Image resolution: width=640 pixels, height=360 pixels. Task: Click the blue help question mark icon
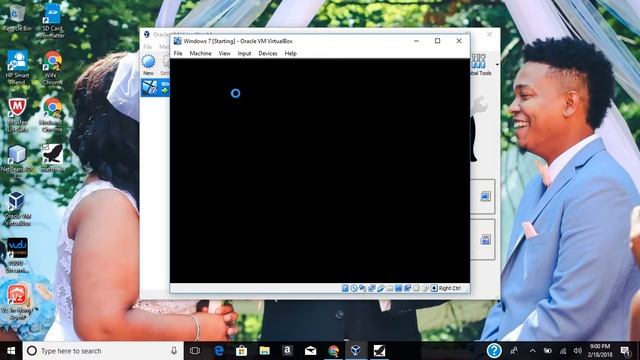pyautogui.click(x=494, y=351)
